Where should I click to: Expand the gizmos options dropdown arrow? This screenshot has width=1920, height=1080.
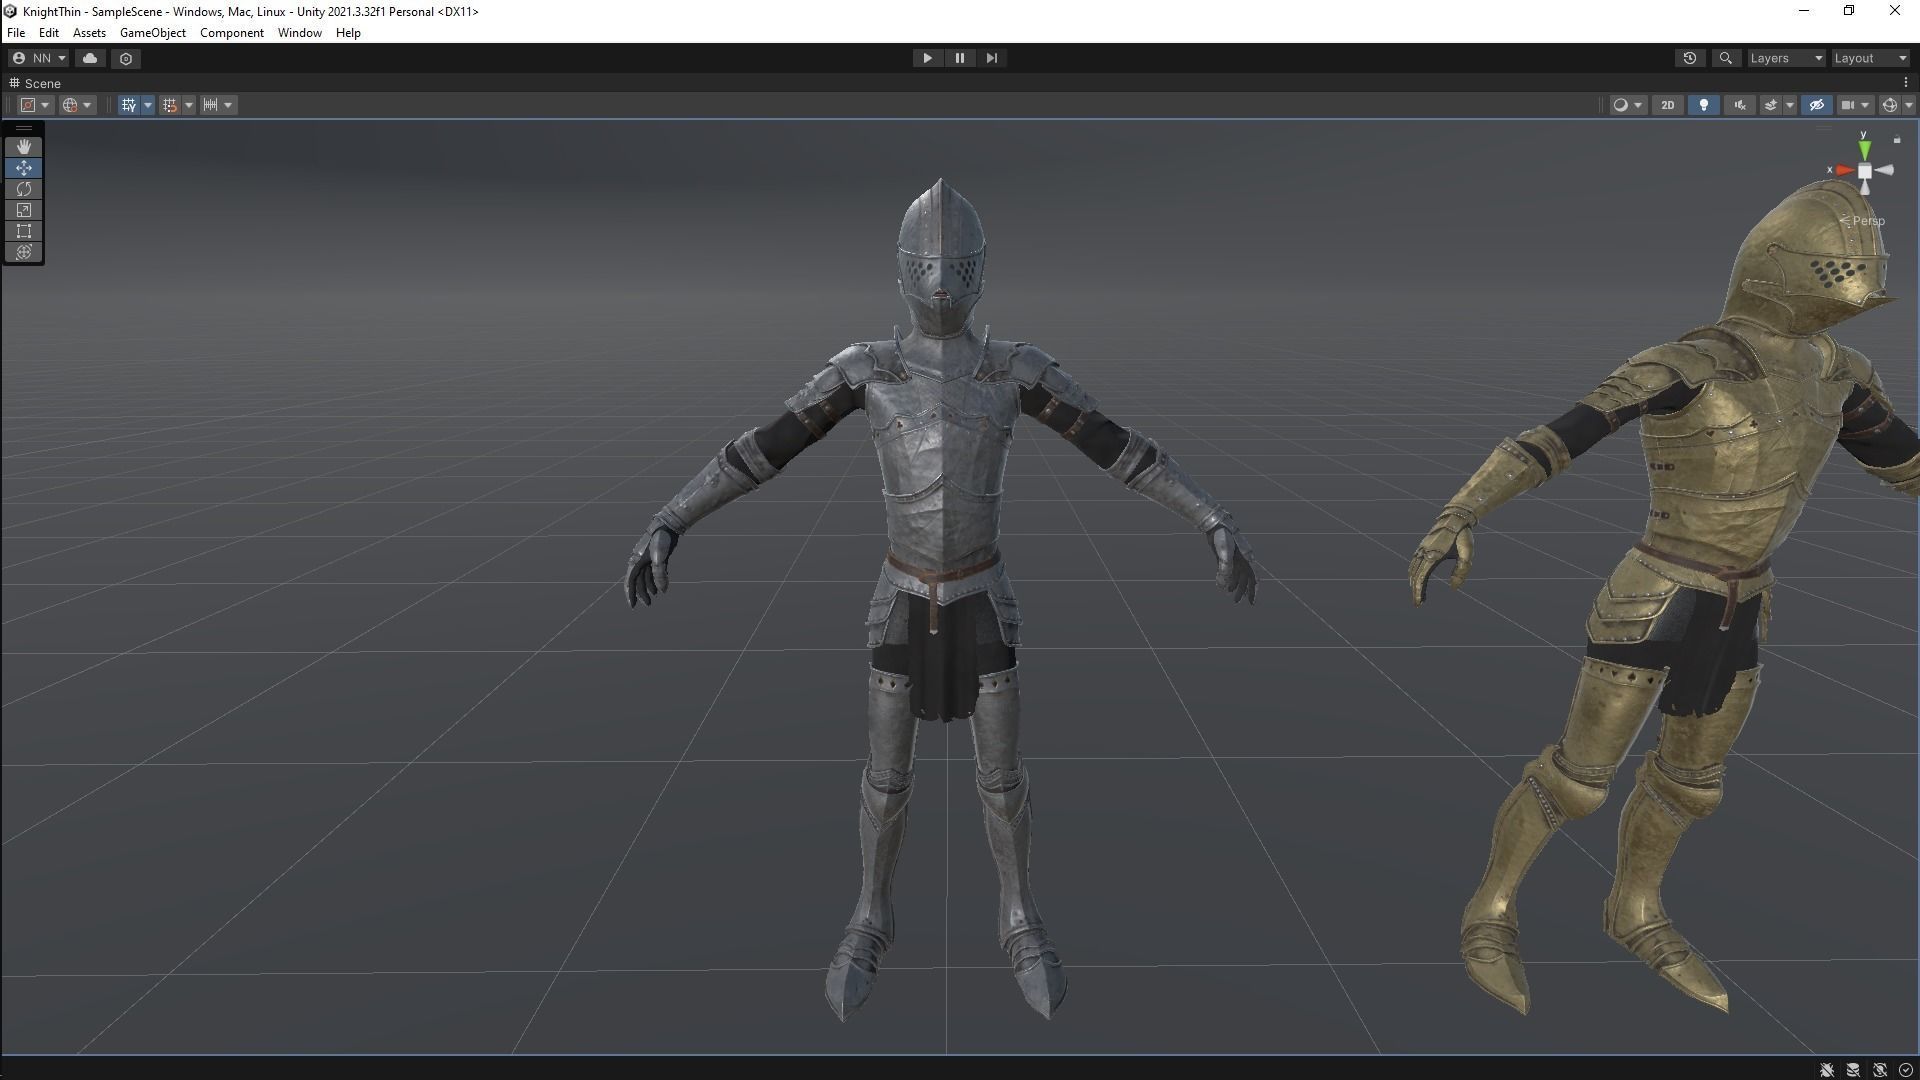(1908, 105)
